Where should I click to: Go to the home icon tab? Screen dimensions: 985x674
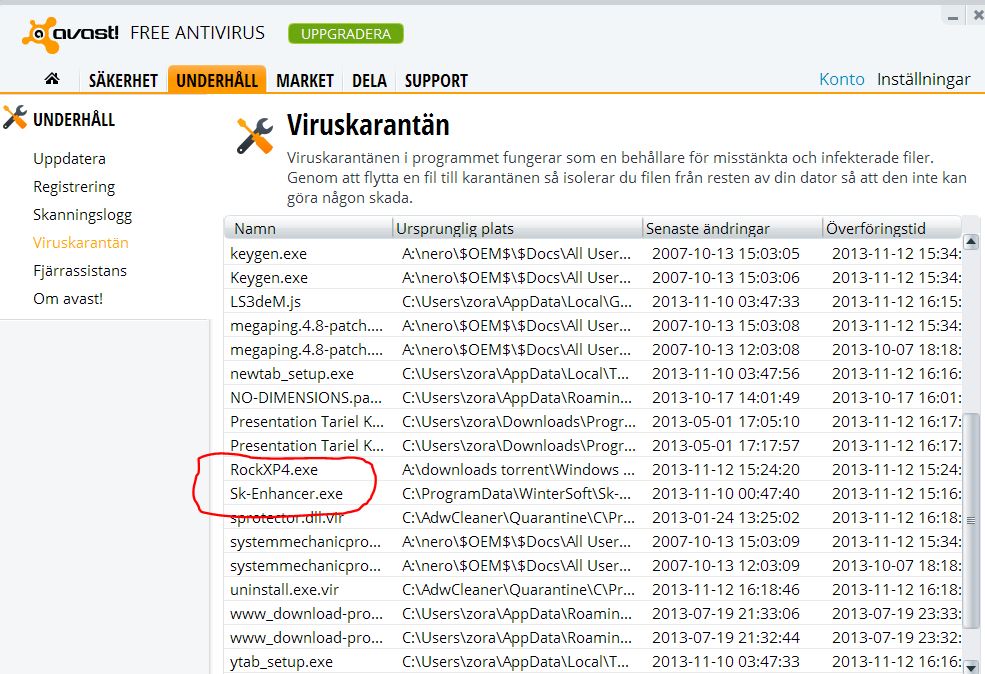click(52, 79)
